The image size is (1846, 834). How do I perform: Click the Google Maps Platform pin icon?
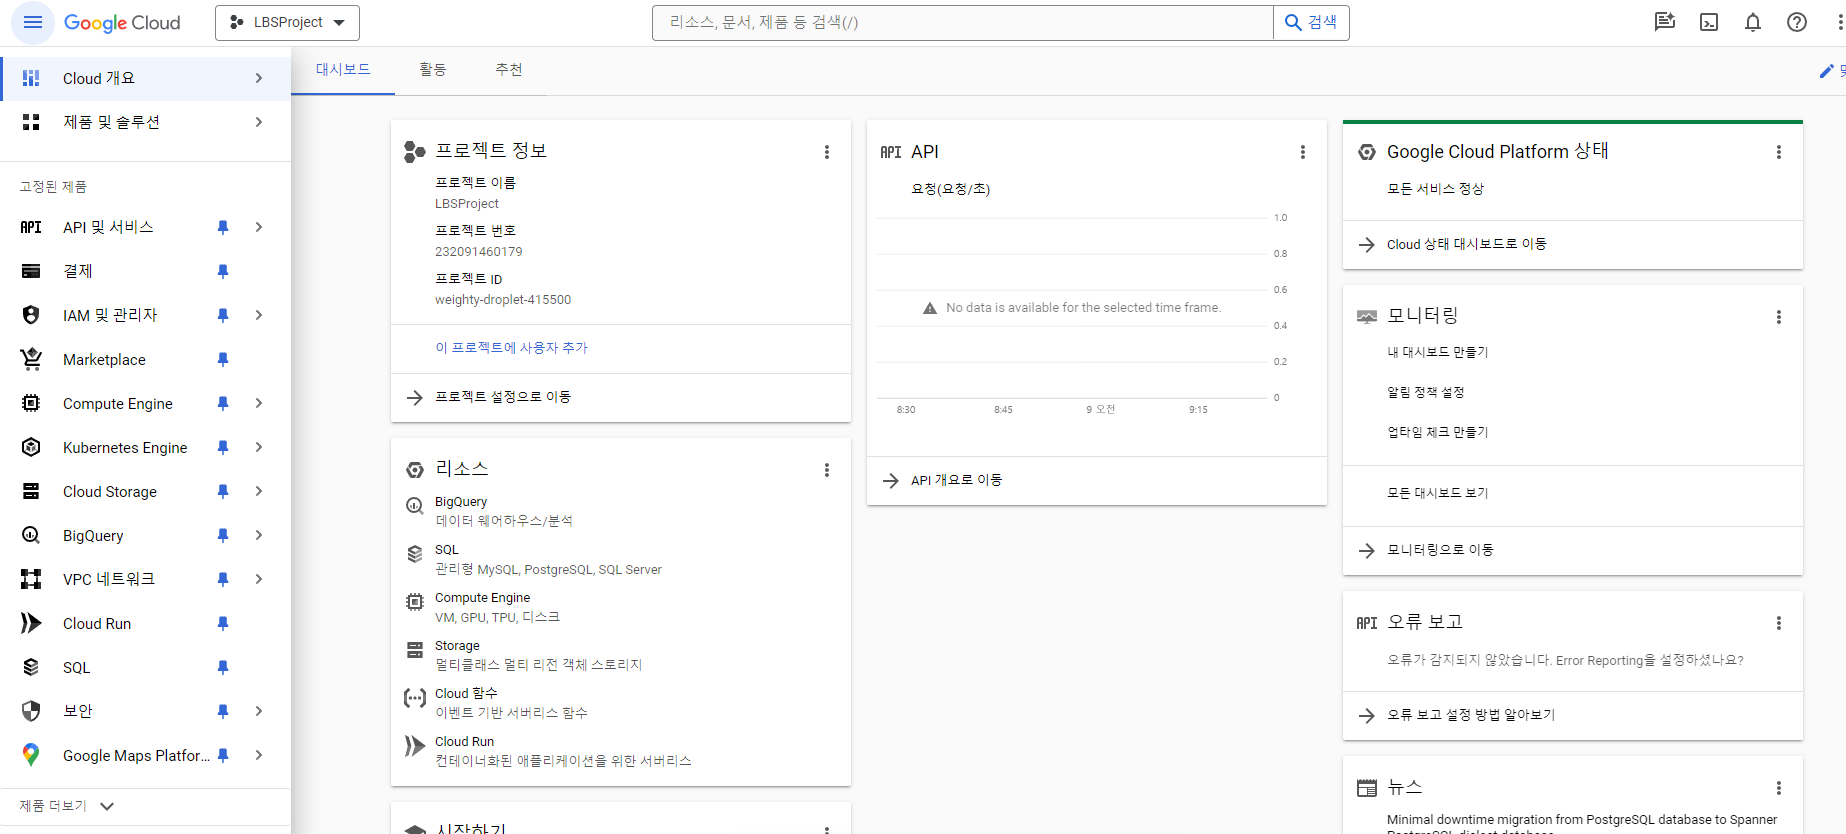click(31, 755)
